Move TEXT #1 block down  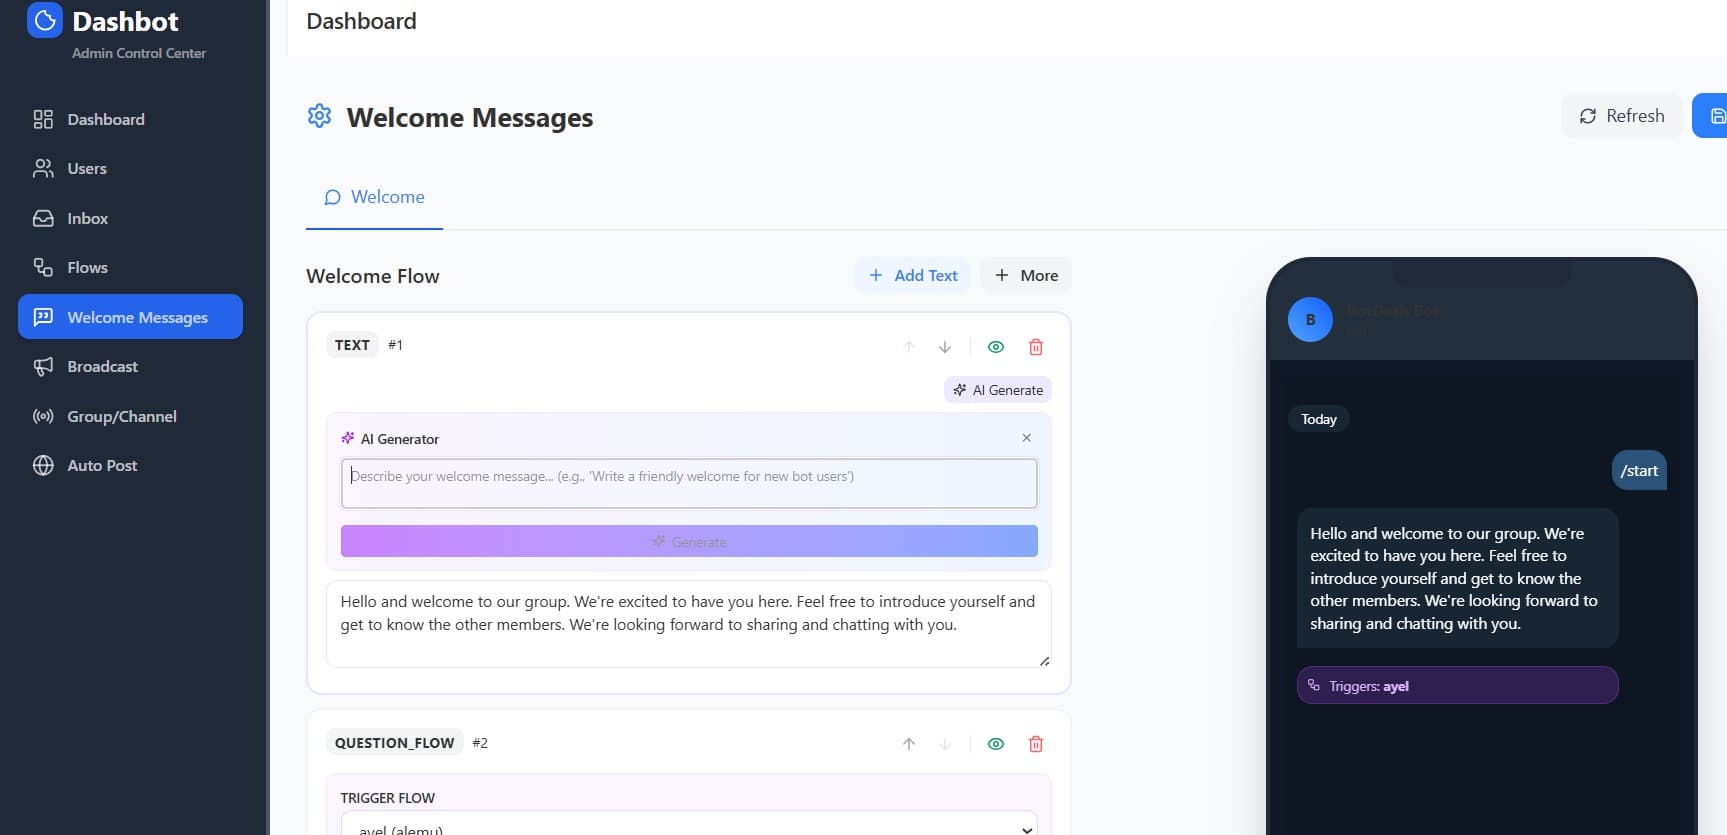coord(945,347)
